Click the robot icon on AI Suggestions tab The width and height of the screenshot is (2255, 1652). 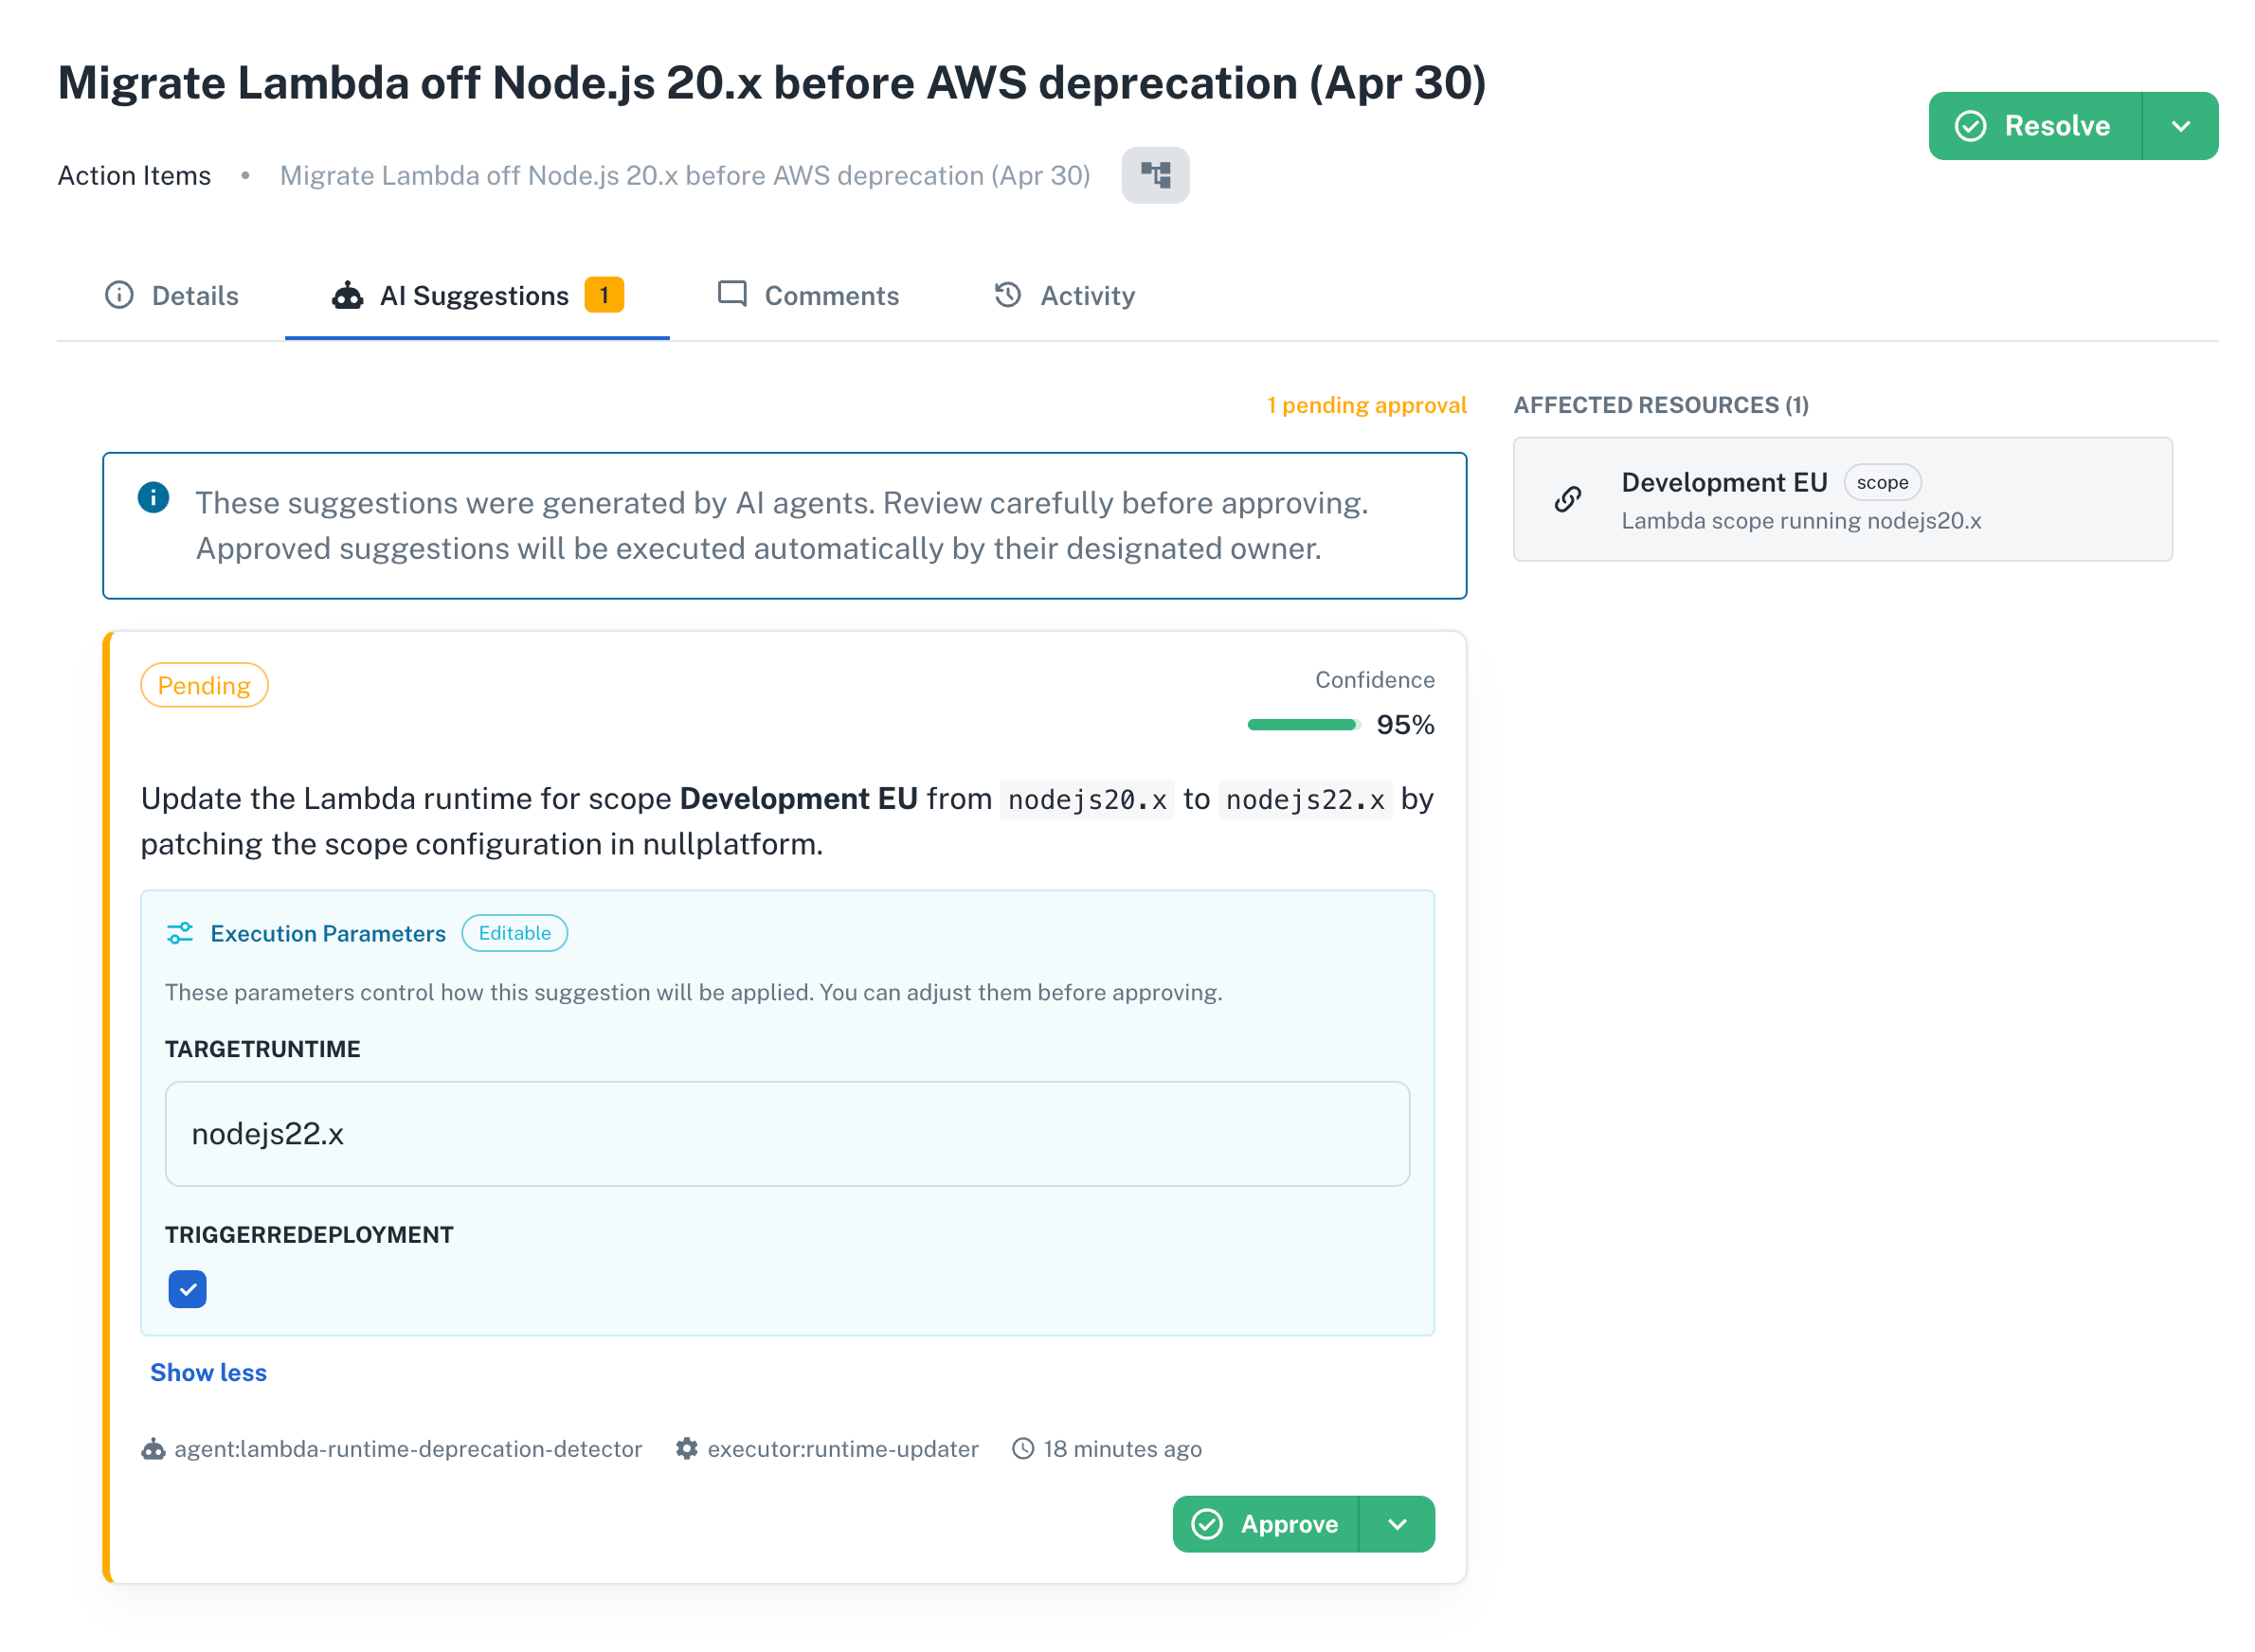346,295
